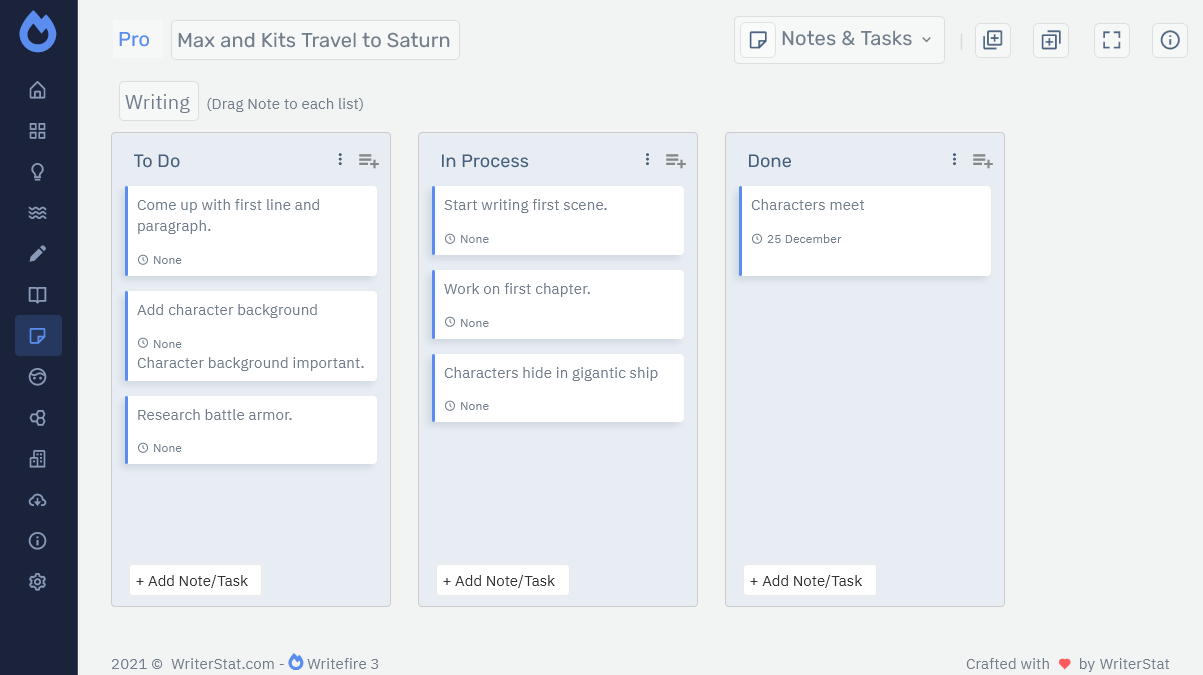Open the WriterStat.com footer link
Screen dimensions: 1203x675
point(223,663)
